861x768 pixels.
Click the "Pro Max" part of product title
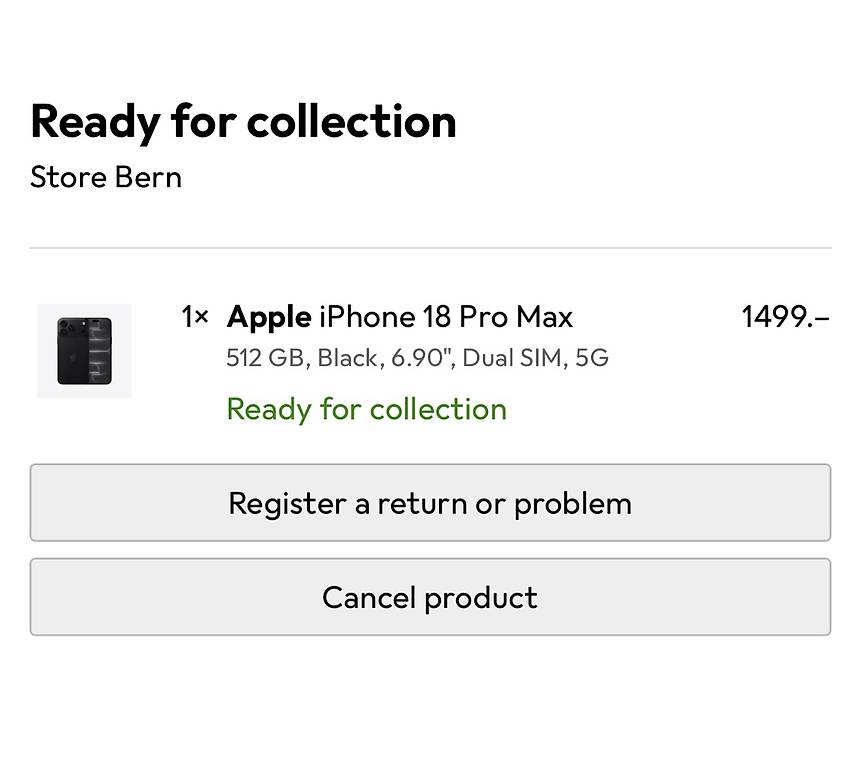(516, 317)
